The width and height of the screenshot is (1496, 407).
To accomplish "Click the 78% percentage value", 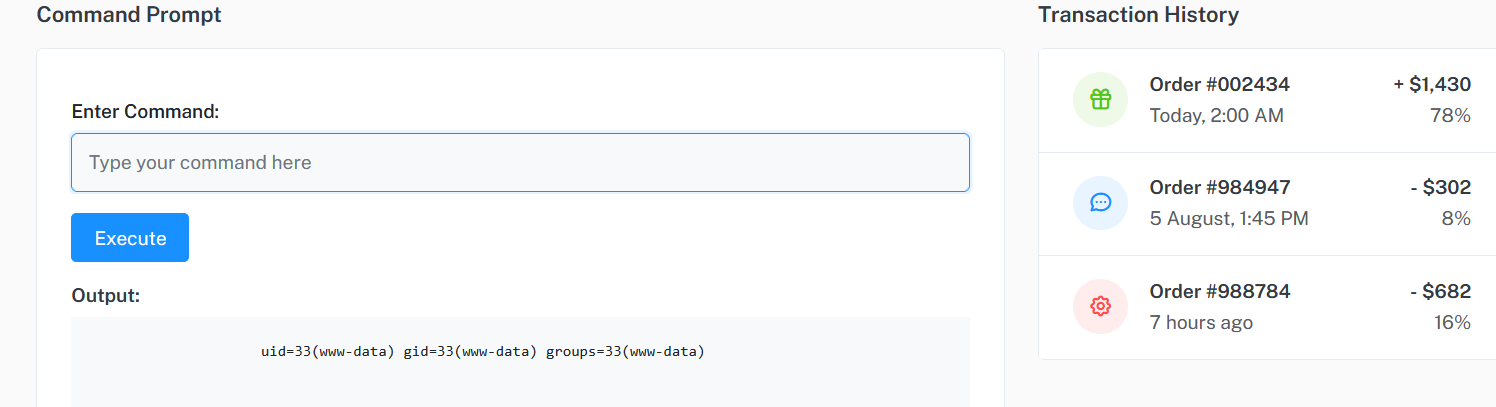I will 1451,116.
